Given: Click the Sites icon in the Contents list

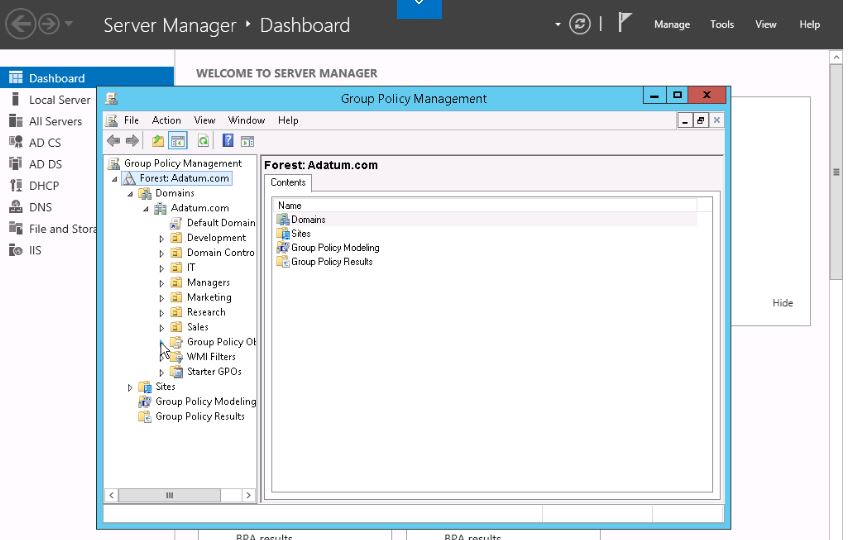Looking at the screenshot, I should click(x=283, y=234).
